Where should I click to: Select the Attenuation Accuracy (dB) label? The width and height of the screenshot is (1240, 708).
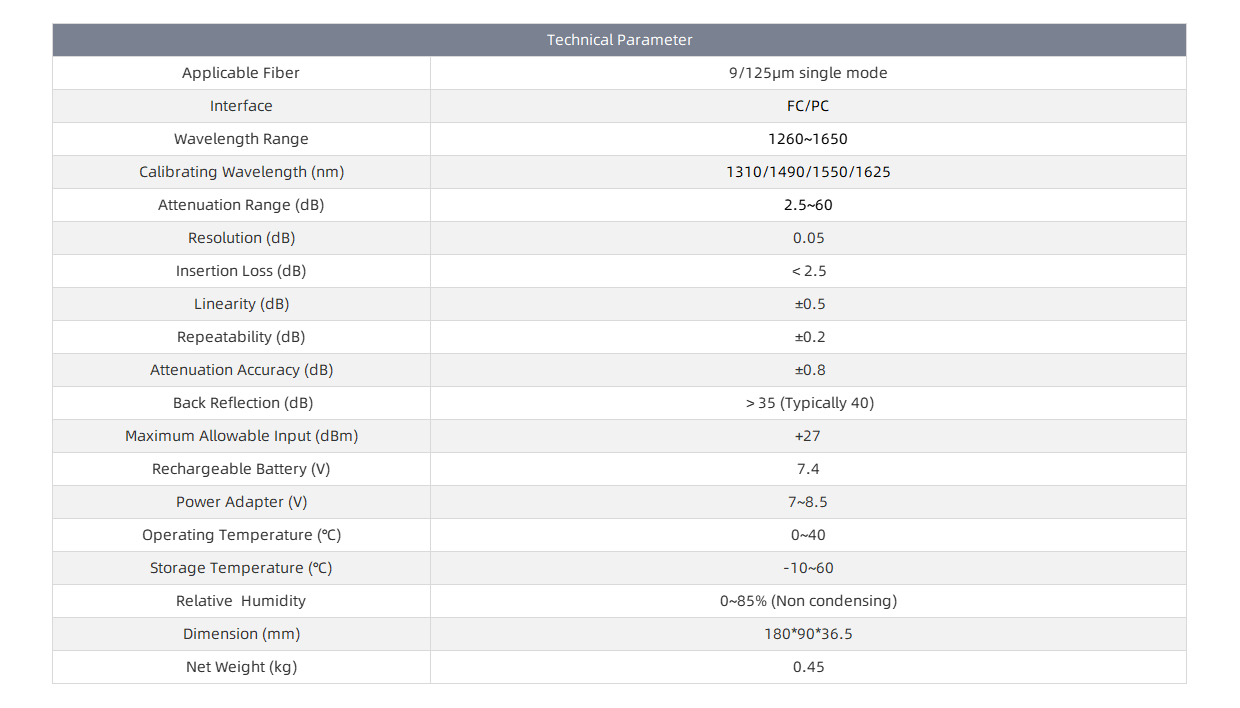click(241, 370)
